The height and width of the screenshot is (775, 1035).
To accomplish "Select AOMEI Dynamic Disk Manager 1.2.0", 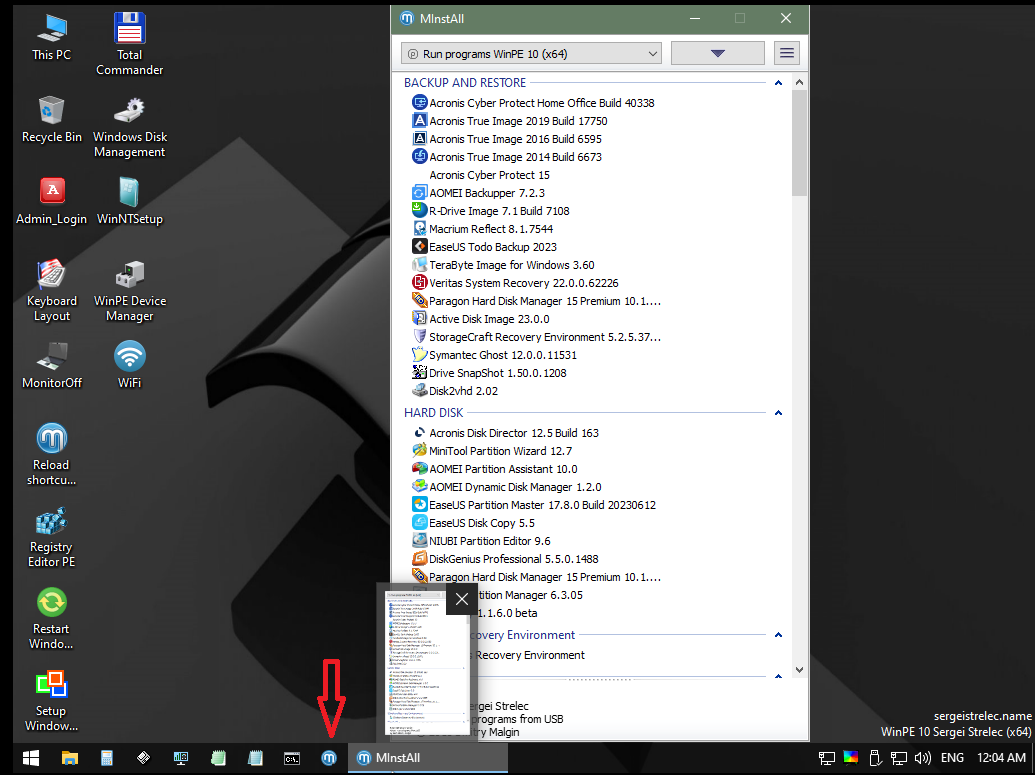I will click(507, 487).
